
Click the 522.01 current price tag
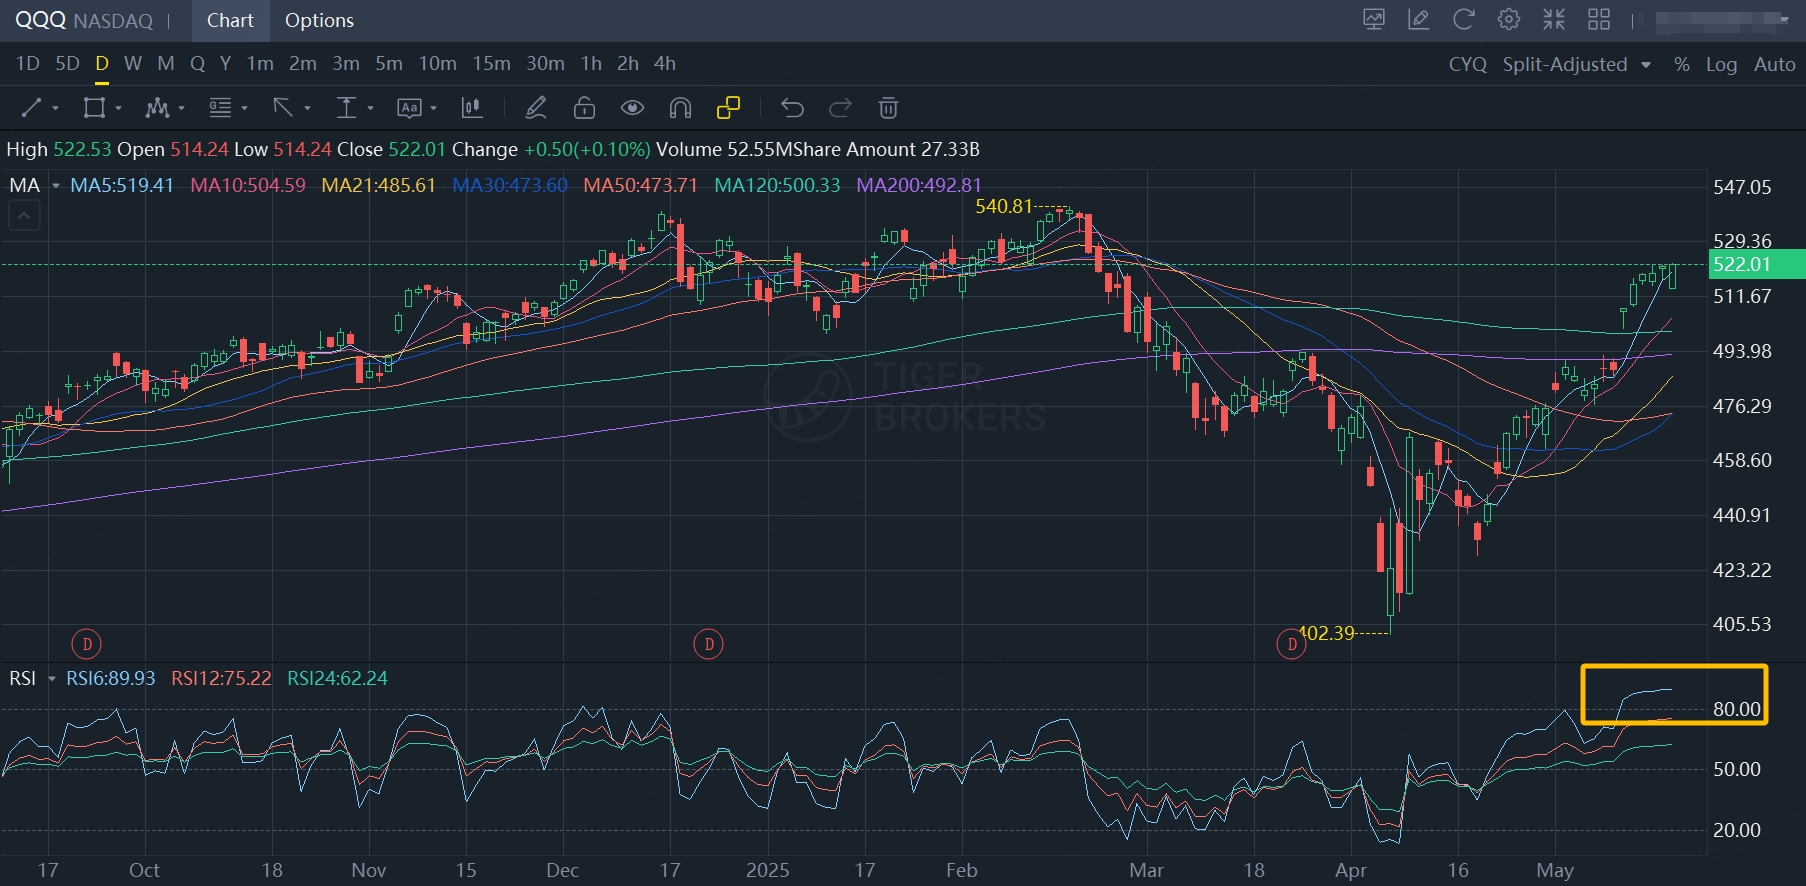pos(1756,264)
